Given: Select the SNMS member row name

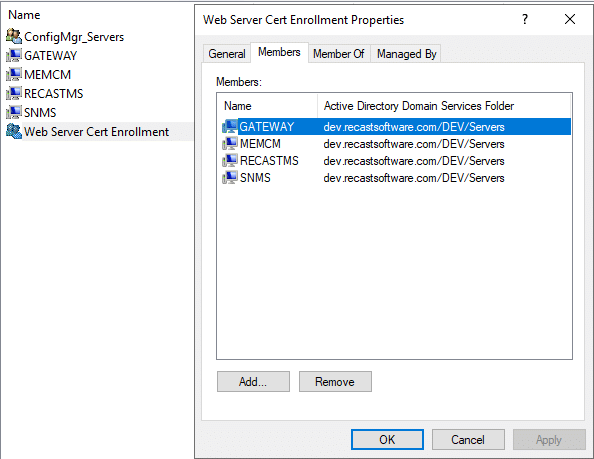Looking at the screenshot, I should [x=255, y=178].
